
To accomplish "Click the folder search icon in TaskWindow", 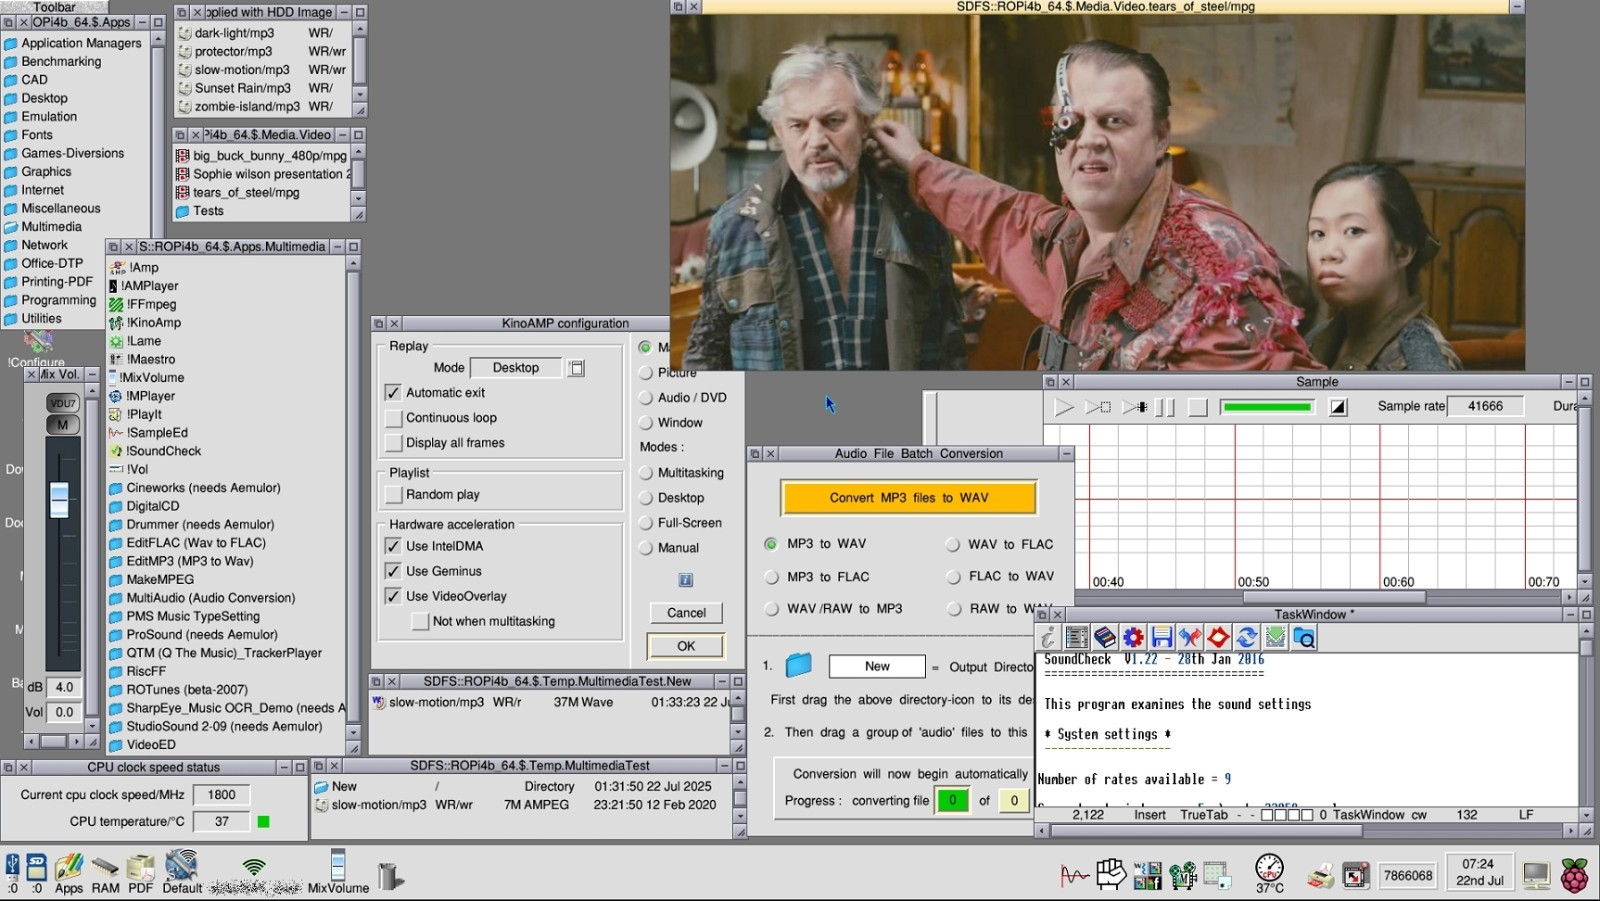I will pyautogui.click(x=1303, y=638).
